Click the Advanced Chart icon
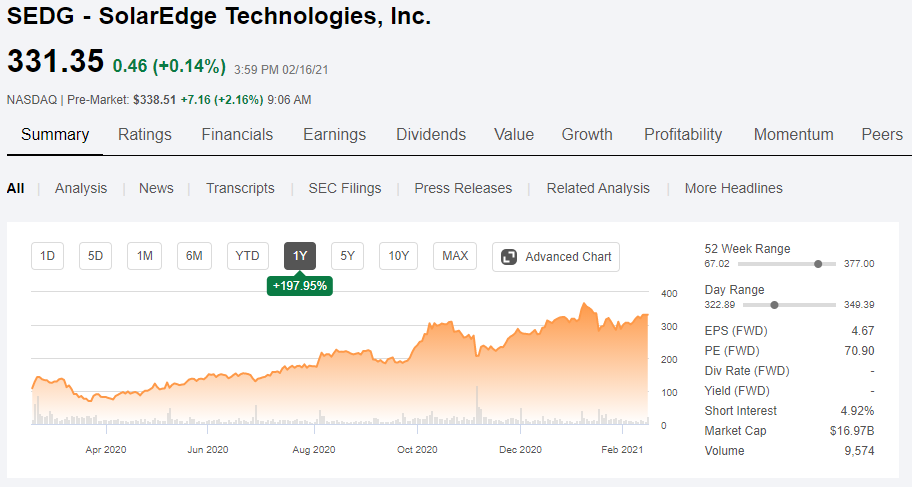The height and width of the screenshot is (487, 912). [x=509, y=257]
